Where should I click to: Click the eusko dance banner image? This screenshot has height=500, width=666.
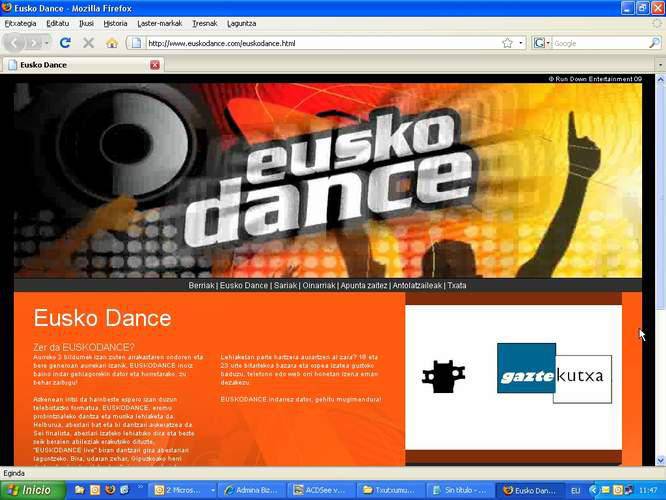(x=328, y=180)
